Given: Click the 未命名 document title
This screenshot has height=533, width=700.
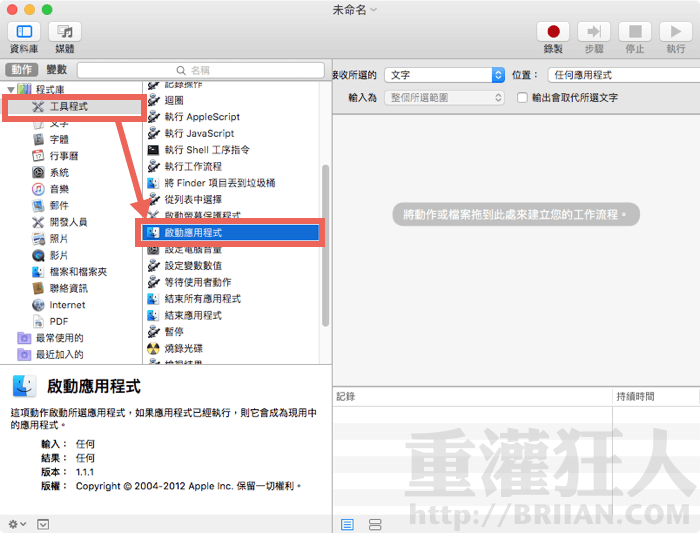Looking at the screenshot, I should 350,9.
